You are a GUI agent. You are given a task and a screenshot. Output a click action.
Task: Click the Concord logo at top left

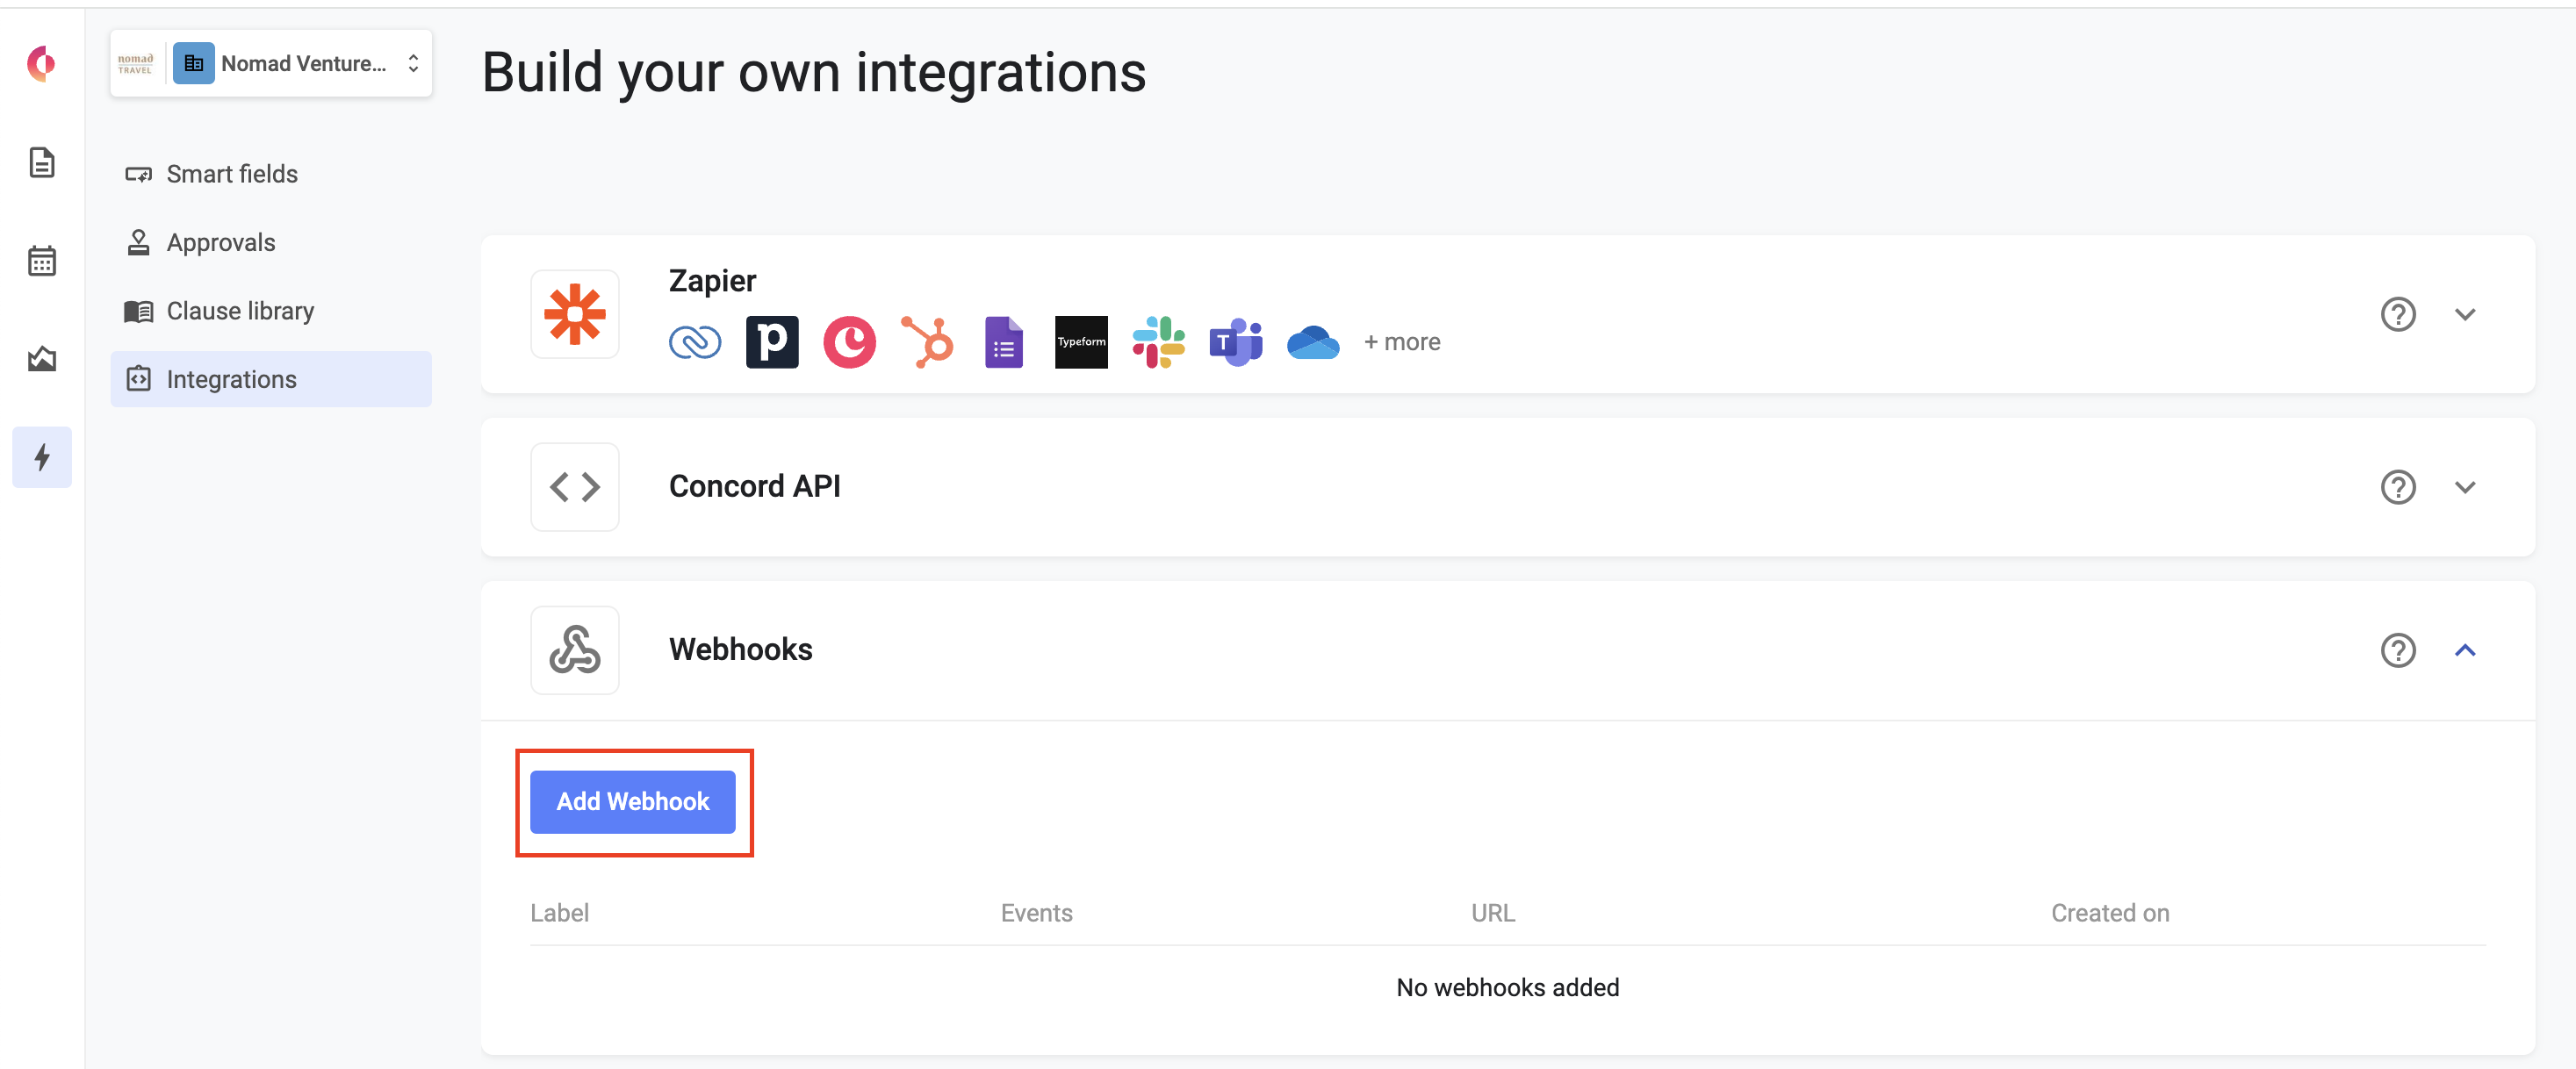tap(41, 63)
